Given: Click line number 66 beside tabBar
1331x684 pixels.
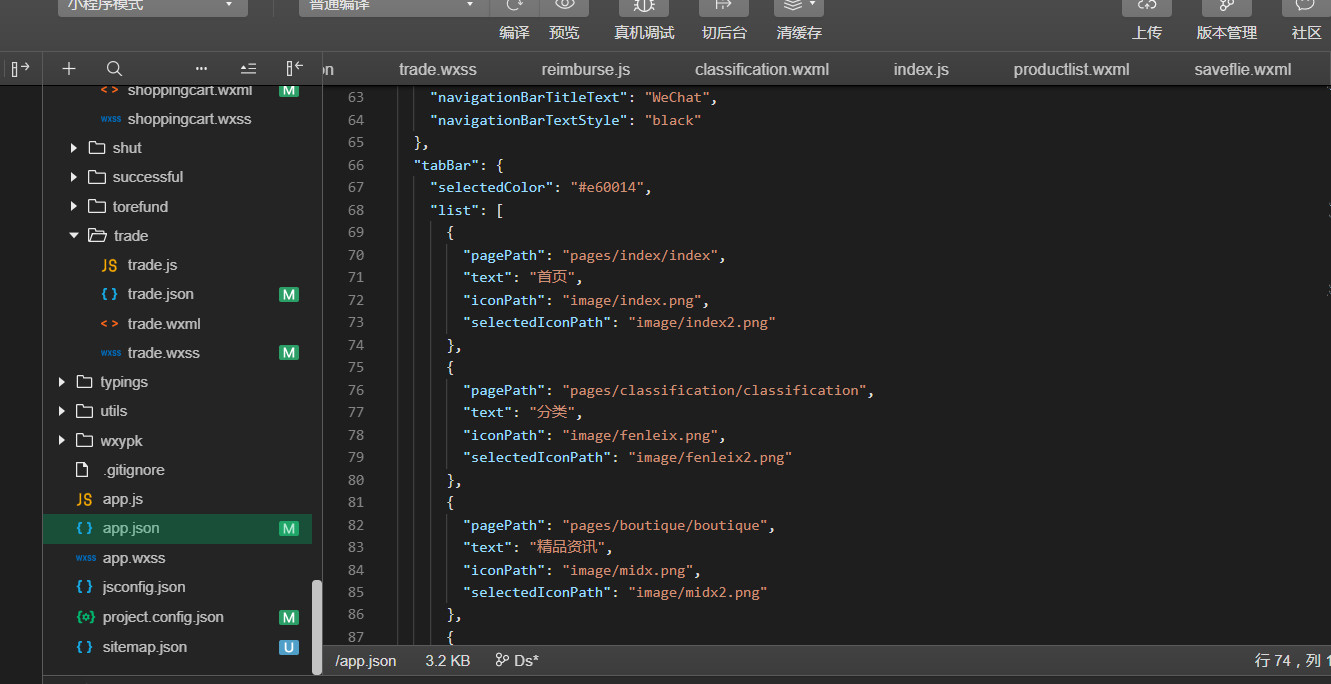Looking at the screenshot, I should [x=355, y=165].
